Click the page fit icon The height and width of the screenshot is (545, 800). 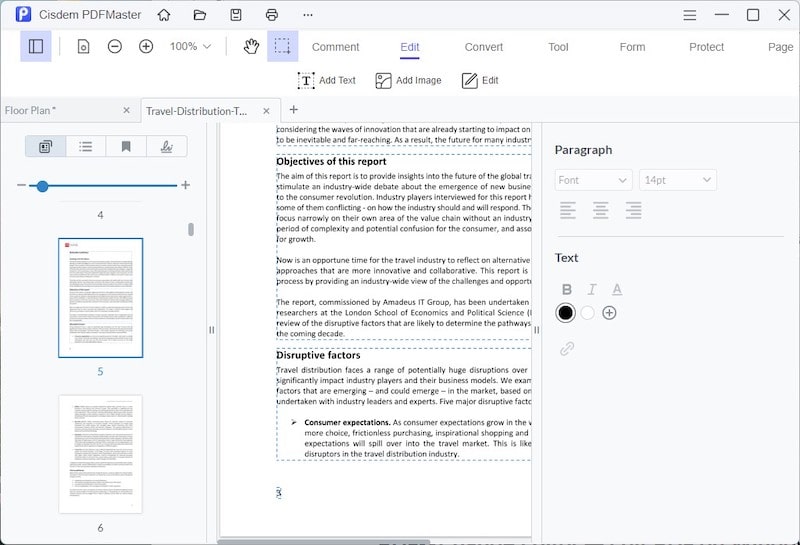click(83, 46)
